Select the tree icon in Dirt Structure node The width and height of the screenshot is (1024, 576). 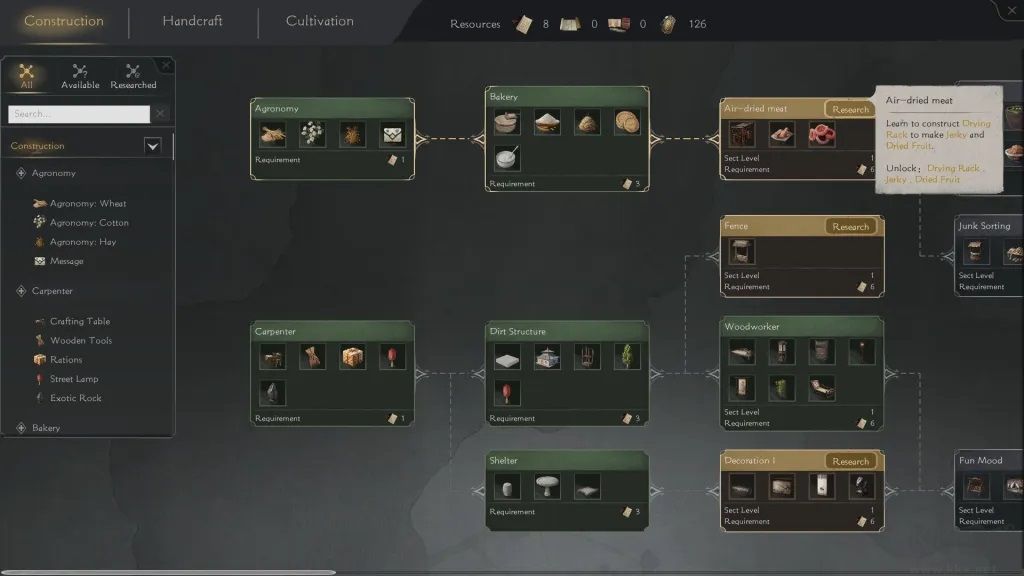coord(627,357)
